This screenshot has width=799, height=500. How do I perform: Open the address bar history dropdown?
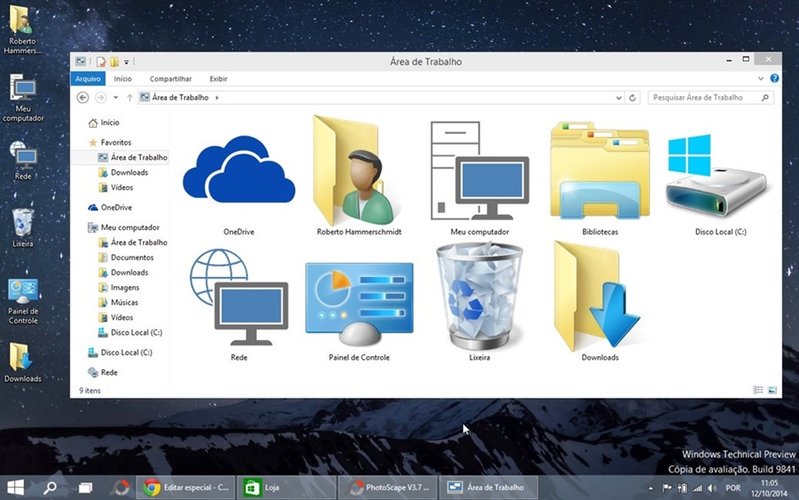pyautogui.click(x=619, y=97)
